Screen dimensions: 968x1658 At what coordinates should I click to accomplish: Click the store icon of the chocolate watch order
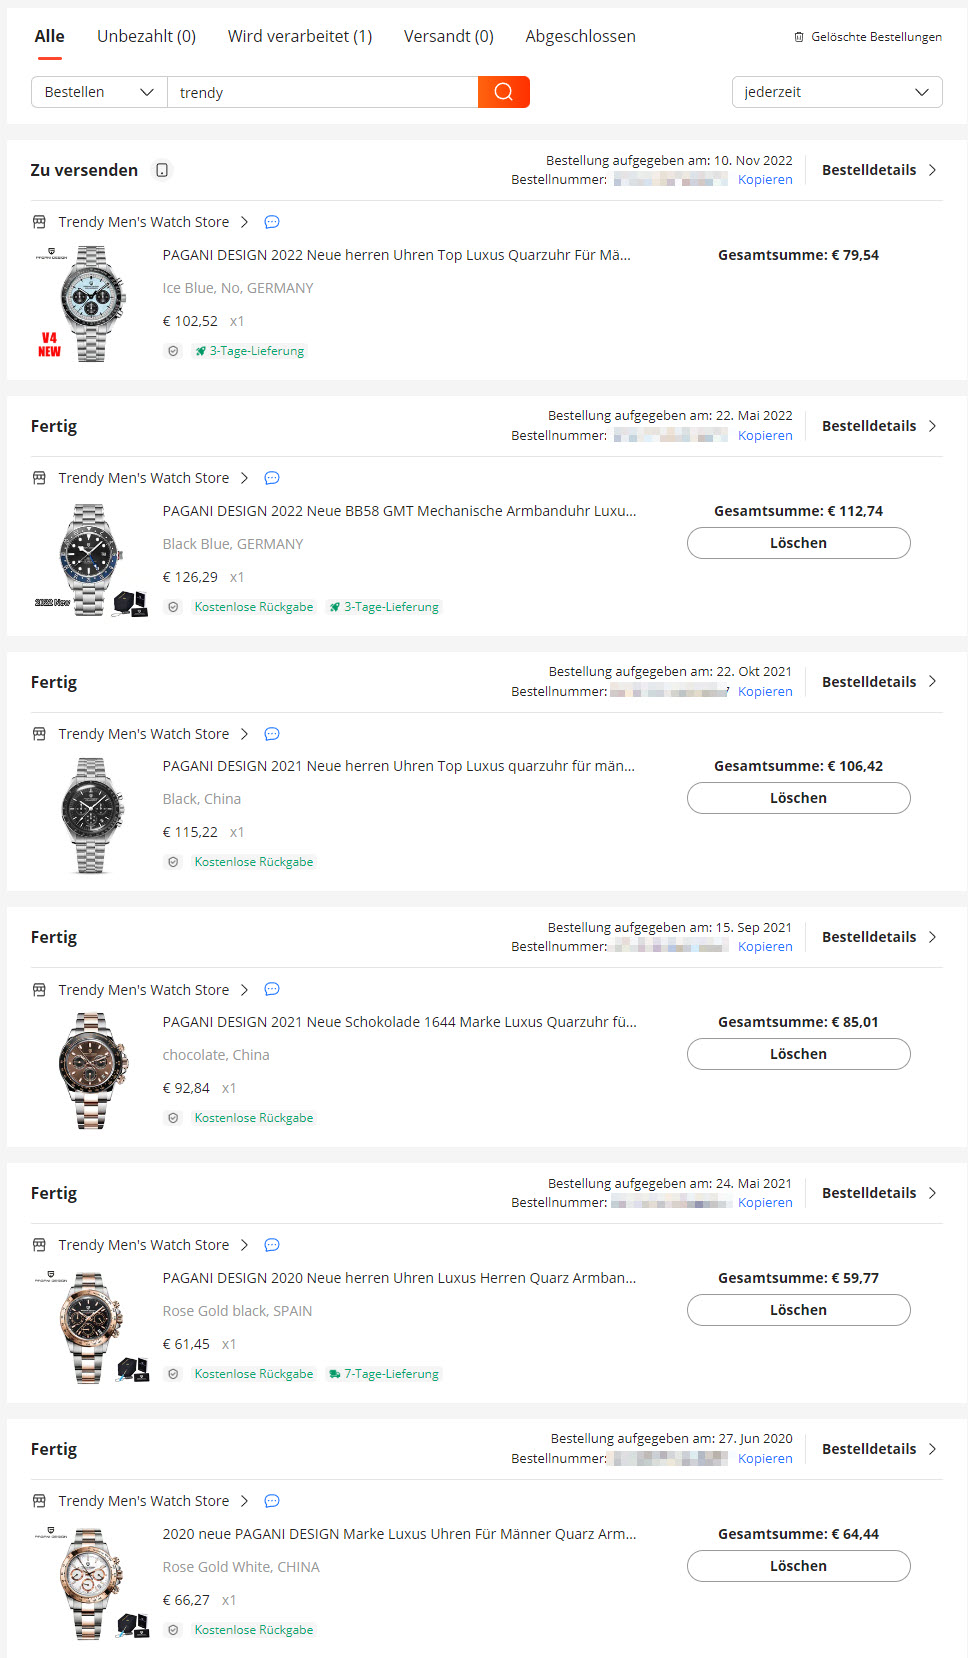coord(39,990)
